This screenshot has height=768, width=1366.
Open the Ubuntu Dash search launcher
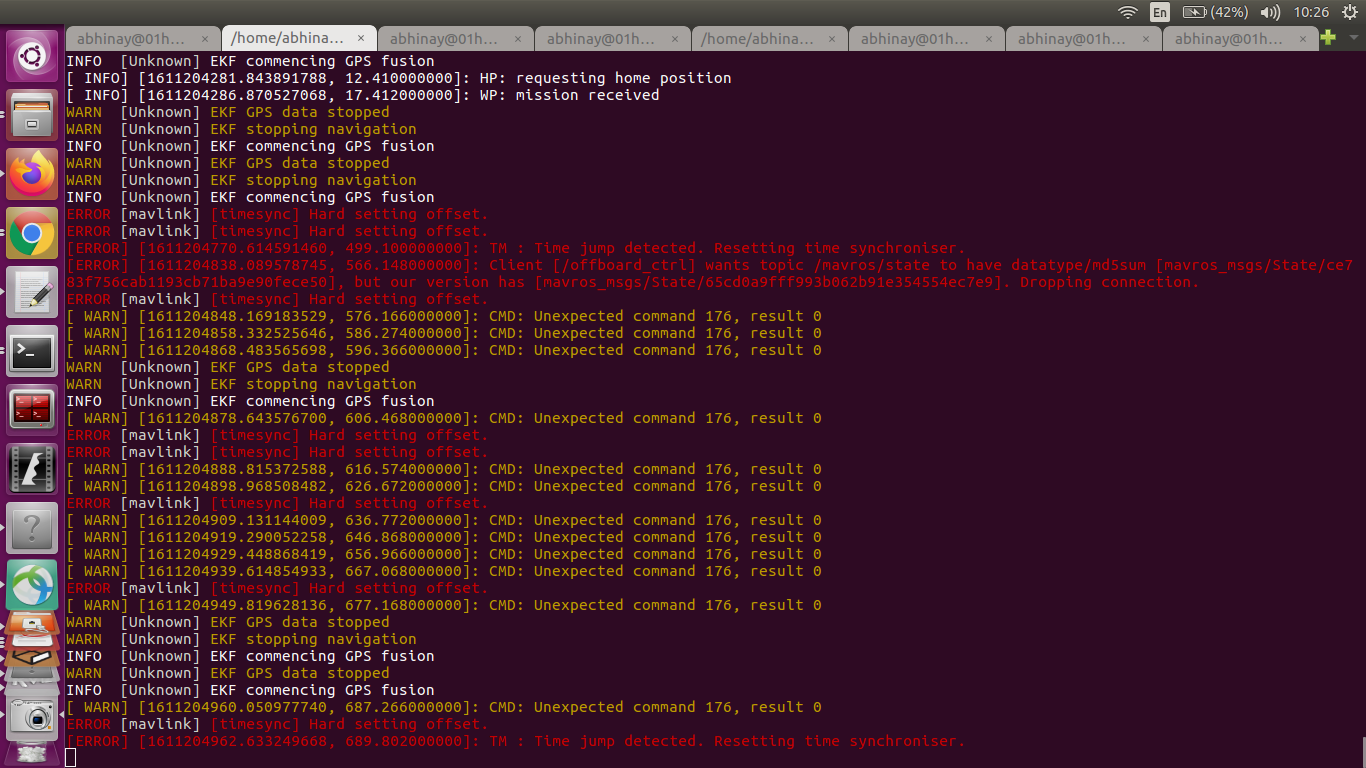point(32,57)
